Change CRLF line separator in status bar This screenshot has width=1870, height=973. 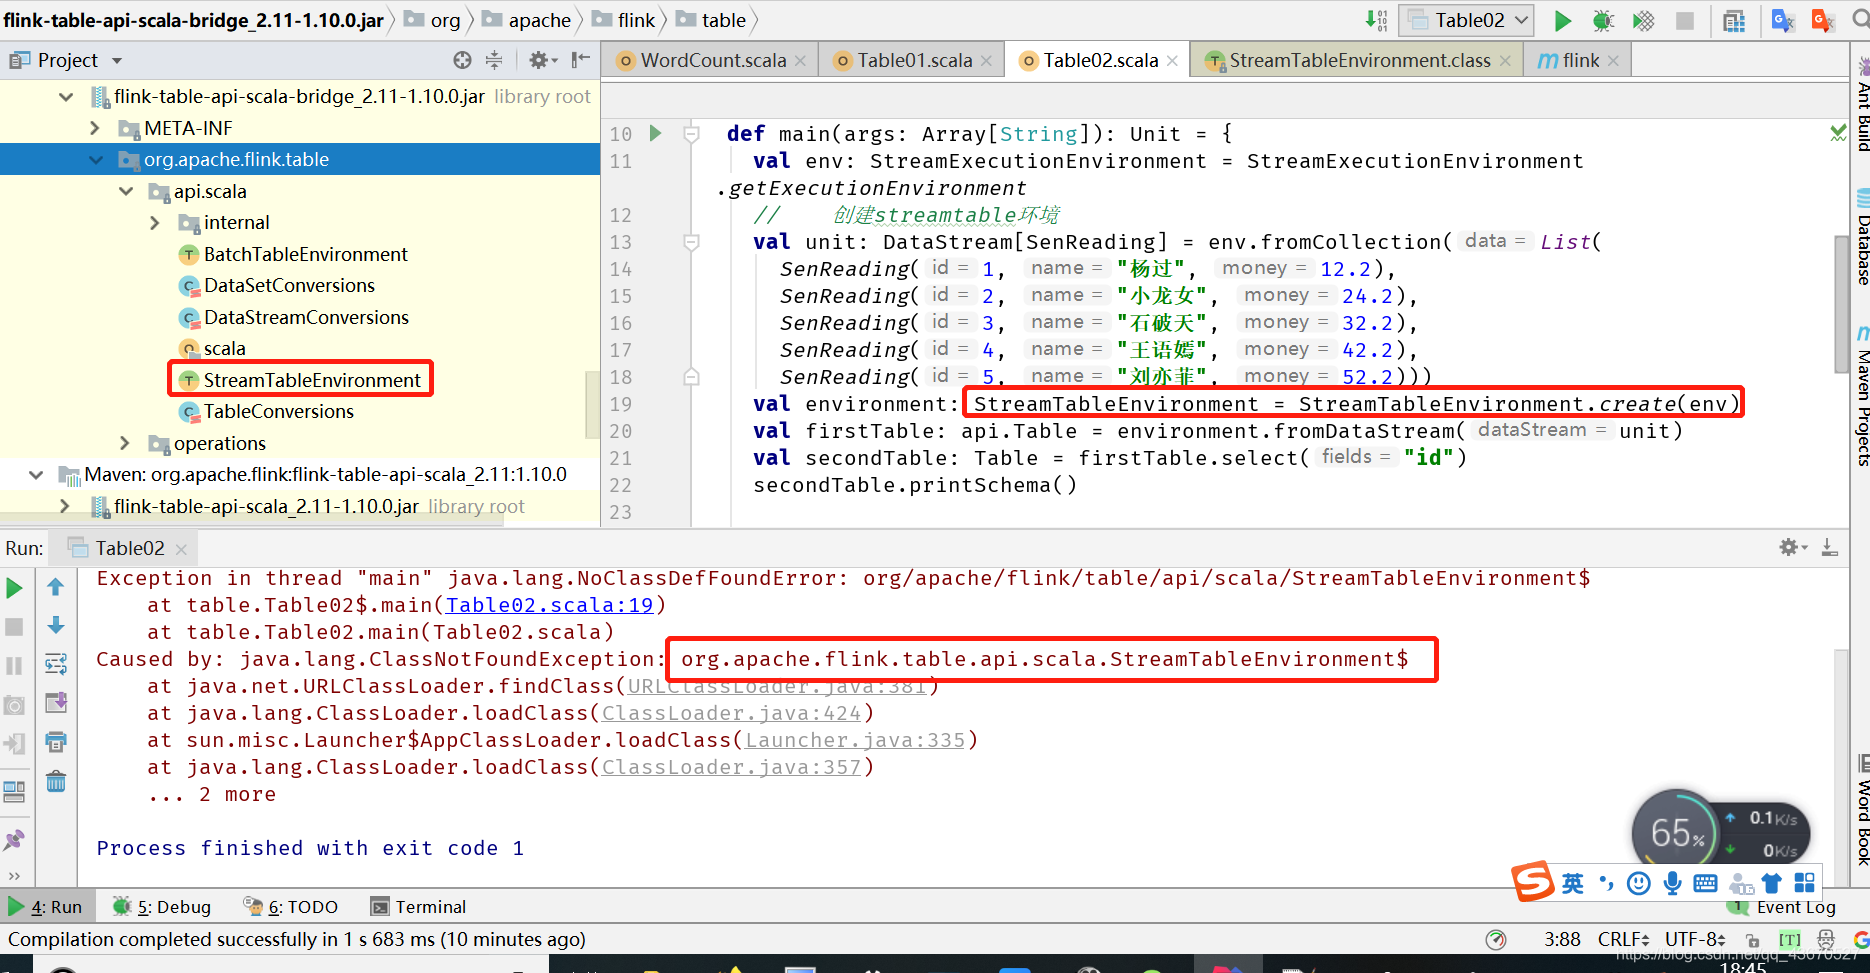(x=1623, y=939)
